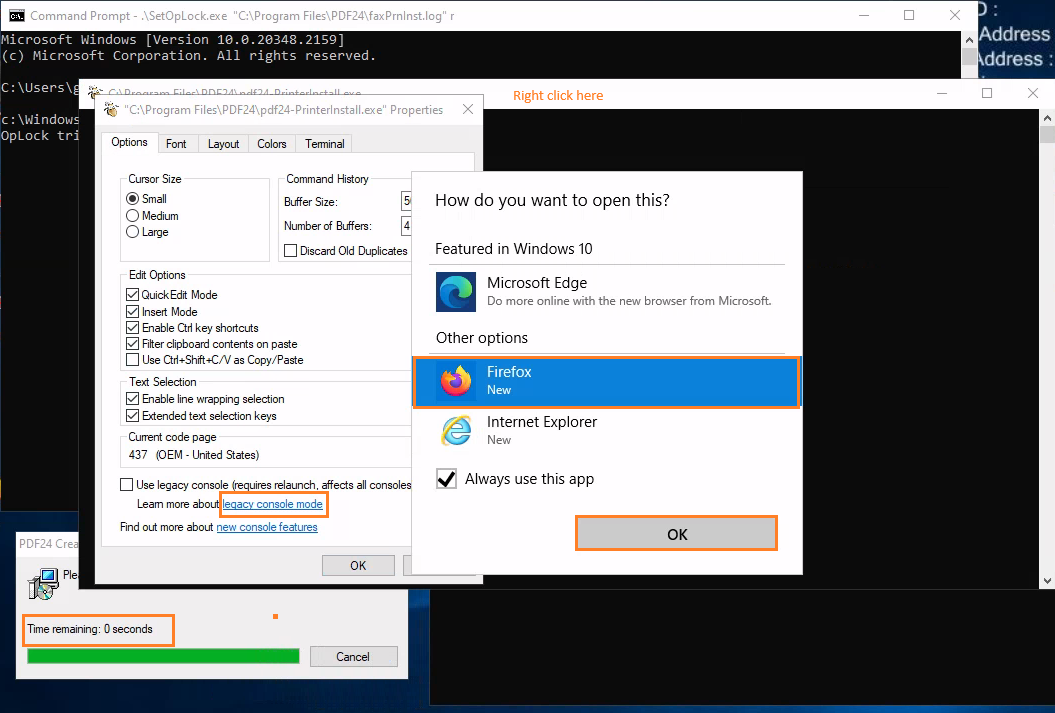Select the Small cursor size
Image resolution: width=1055 pixels, height=713 pixels.
point(133,198)
